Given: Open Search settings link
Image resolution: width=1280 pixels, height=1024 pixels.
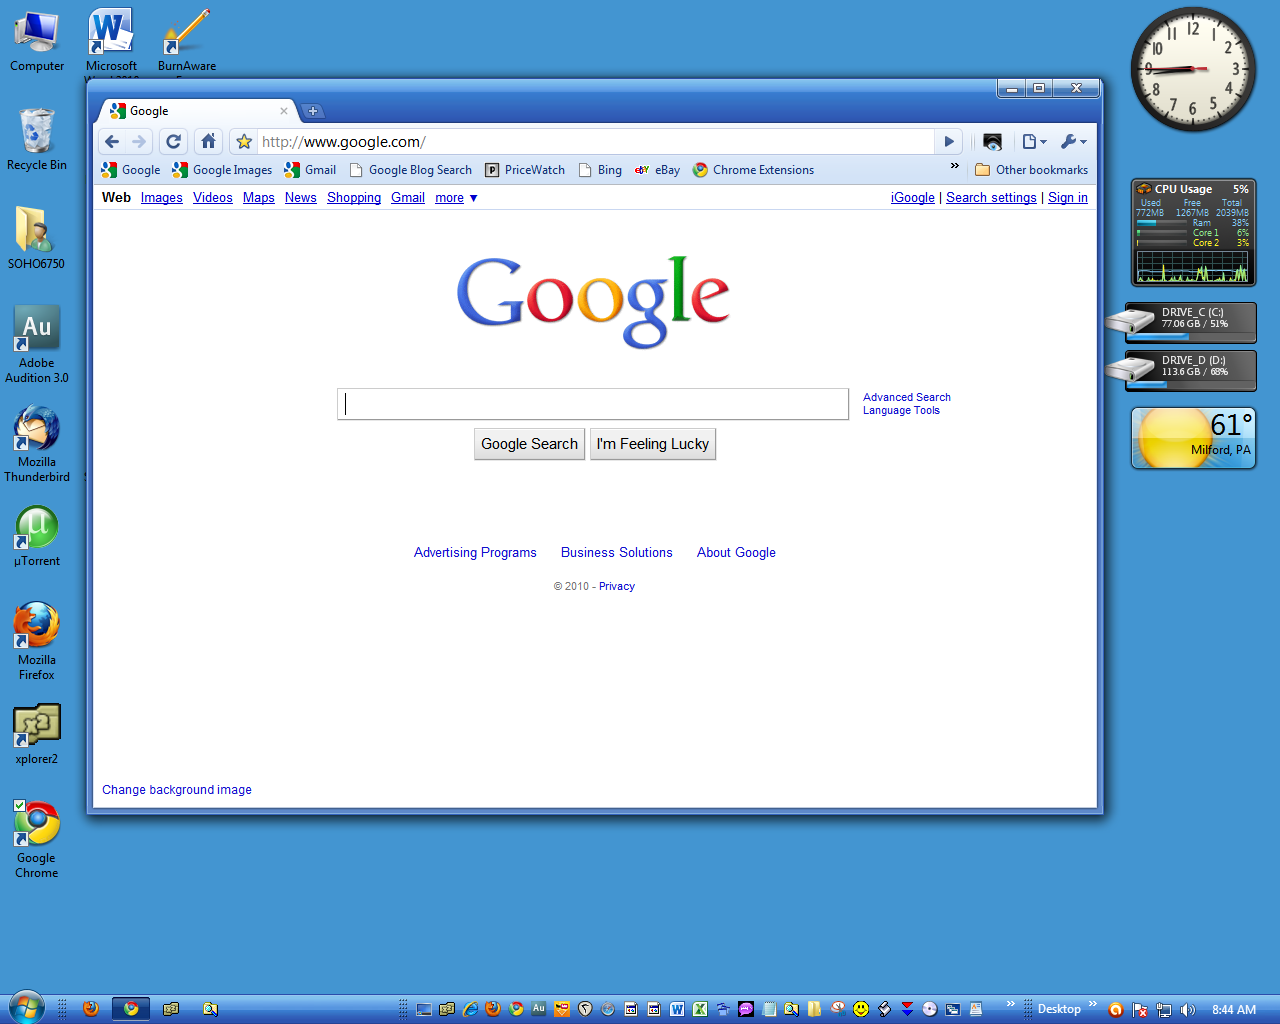Looking at the screenshot, I should [x=991, y=198].
